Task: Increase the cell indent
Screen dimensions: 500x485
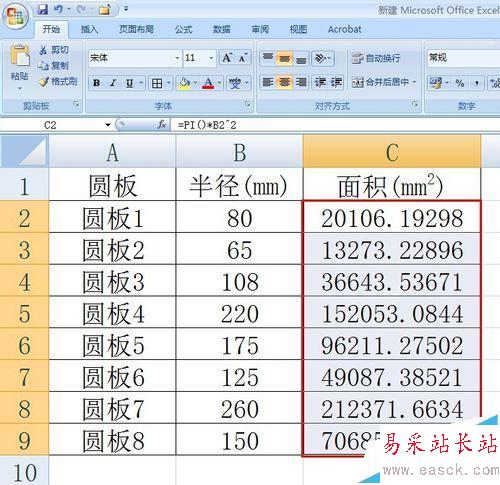Action: [x=336, y=82]
